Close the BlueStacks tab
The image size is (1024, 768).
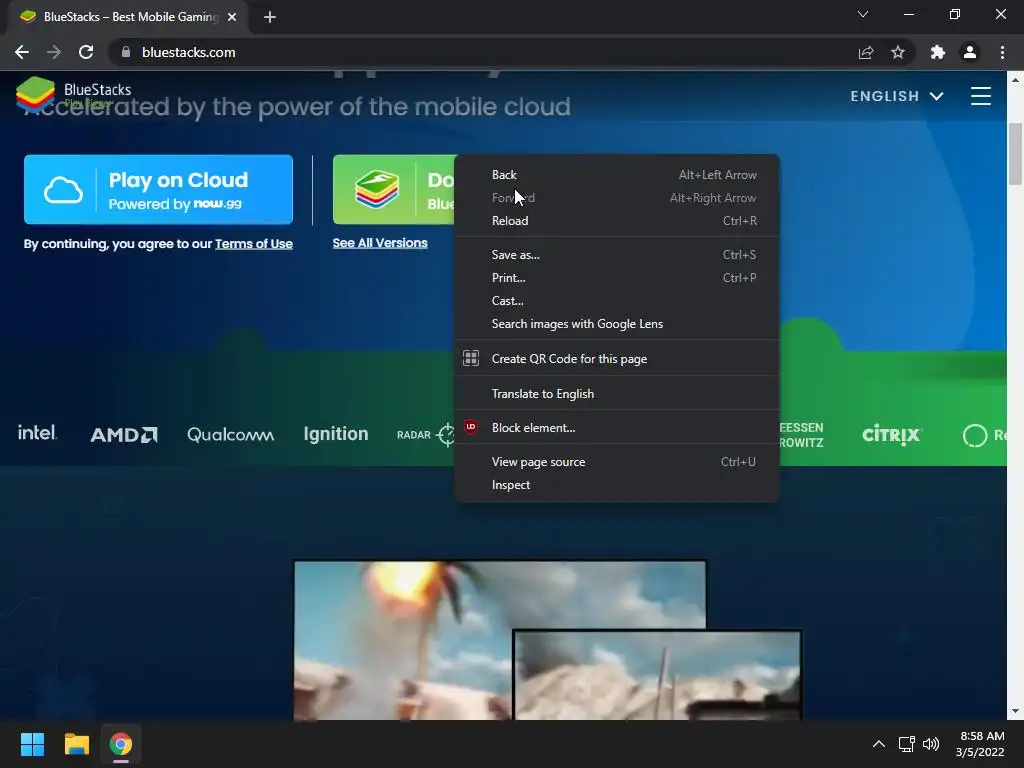coord(232,17)
